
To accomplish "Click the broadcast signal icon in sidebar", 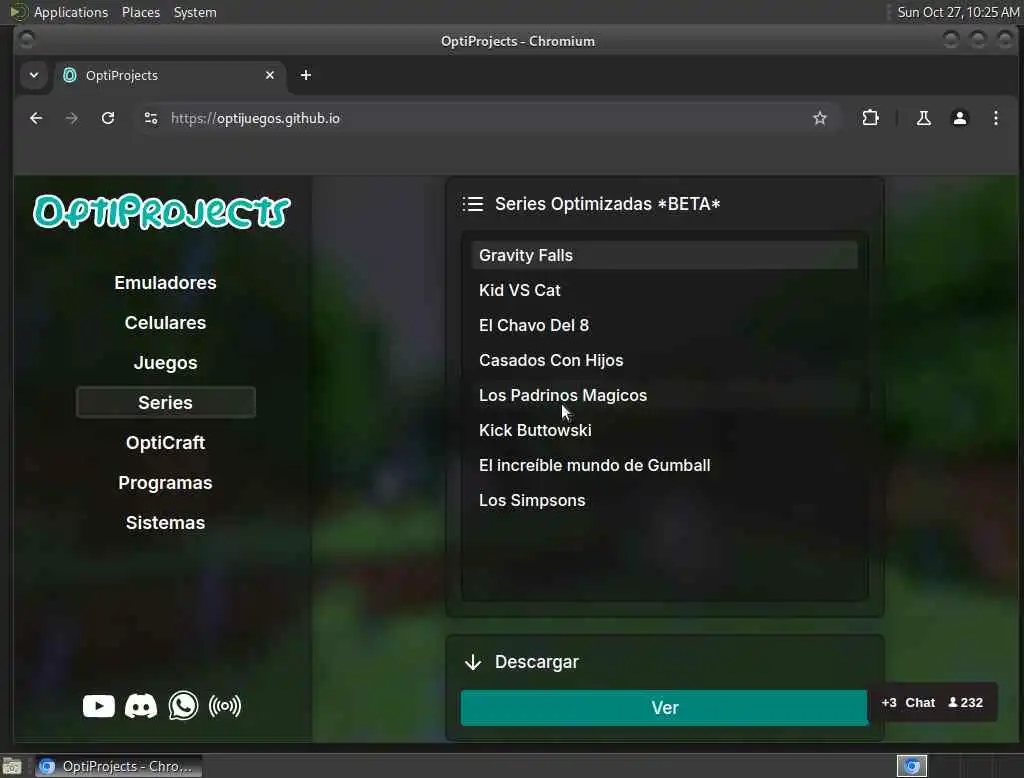I will coord(225,706).
